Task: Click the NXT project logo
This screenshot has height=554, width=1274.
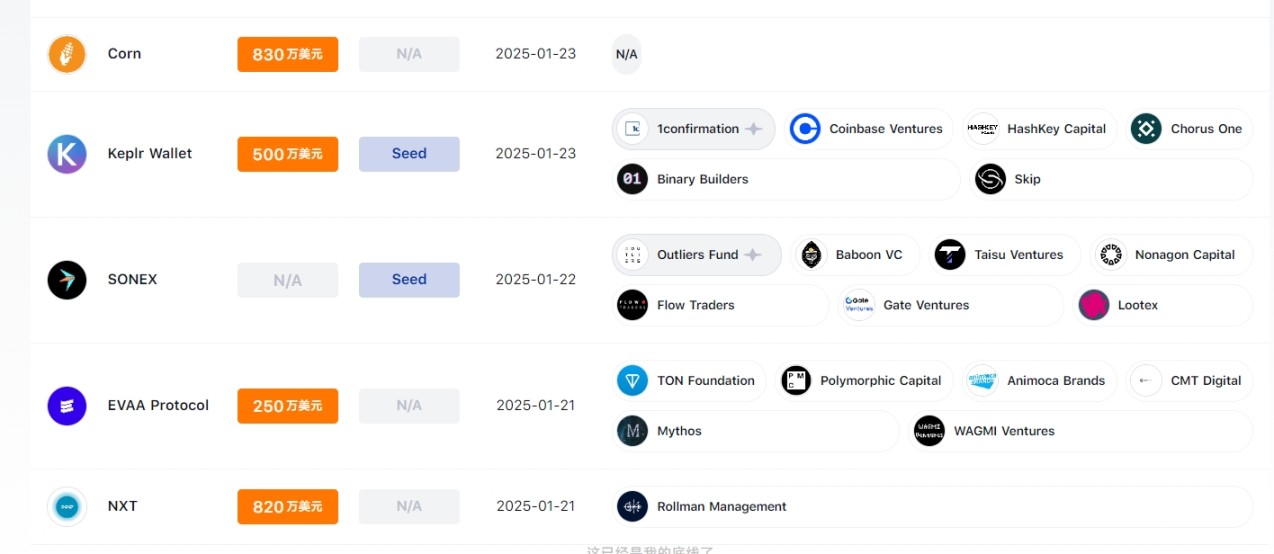Action: tap(67, 507)
